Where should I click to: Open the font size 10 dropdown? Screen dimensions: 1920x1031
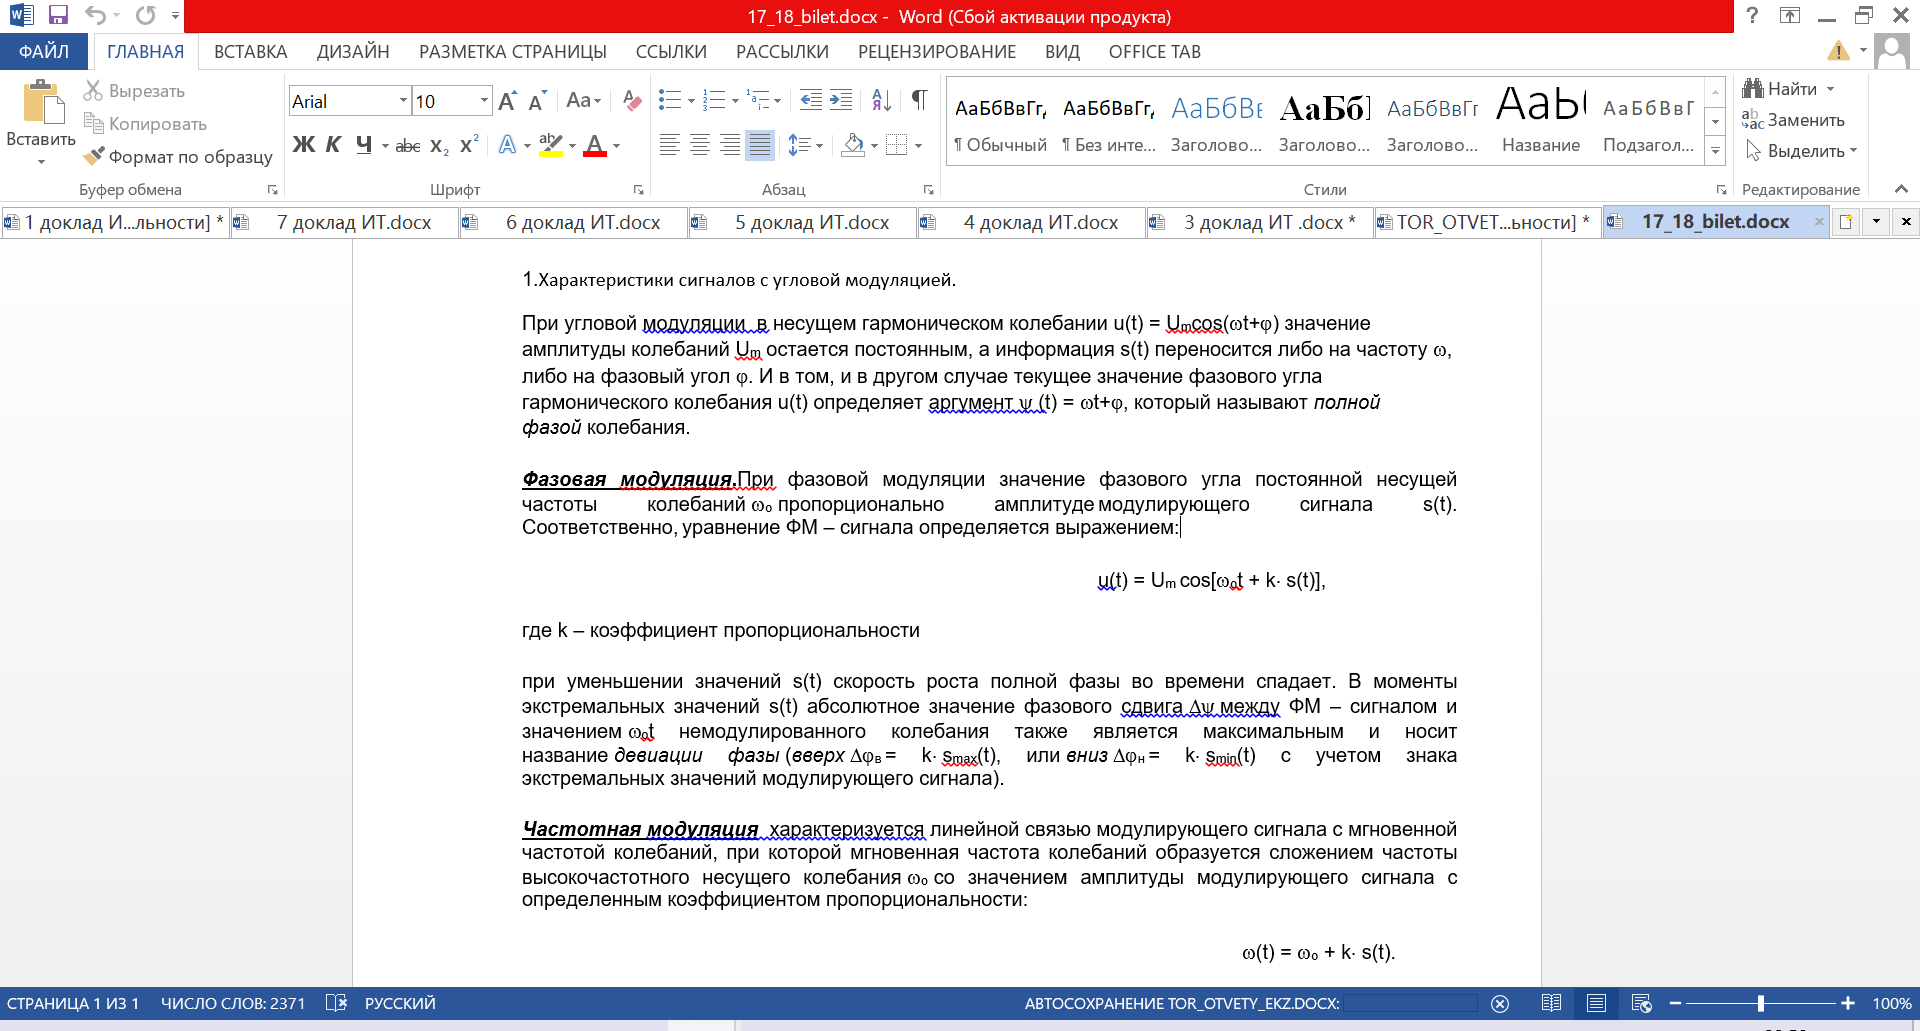[485, 101]
